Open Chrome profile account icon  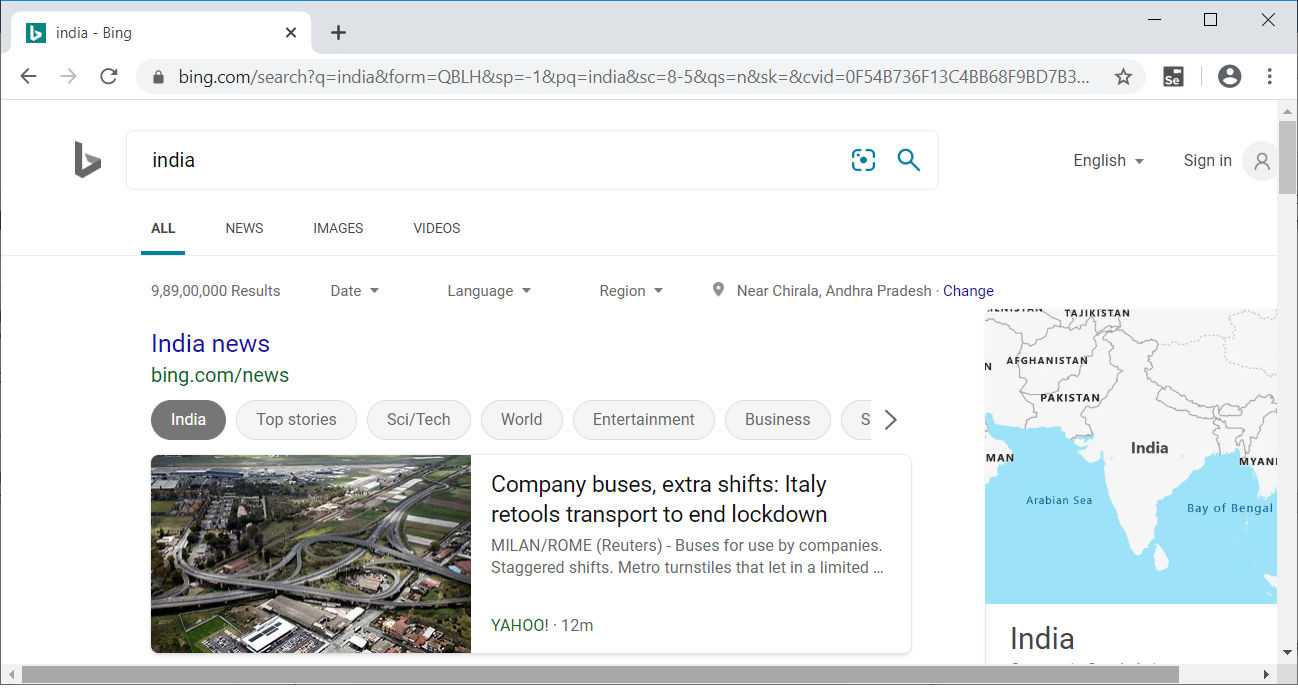point(1230,76)
